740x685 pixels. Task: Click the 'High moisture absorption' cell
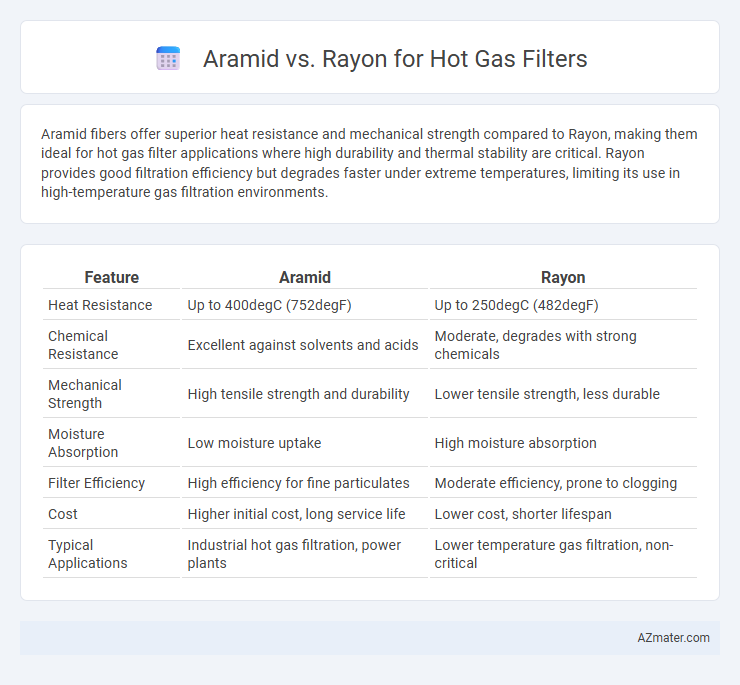click(515, 443)
